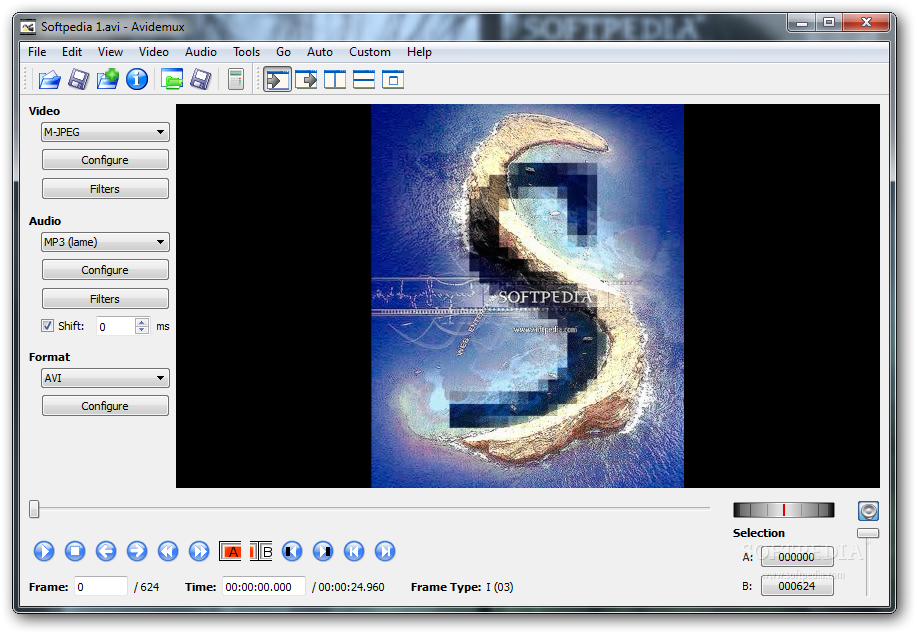Set selection marker B
The width and height of the screenshot is (917, 634).
pyautogui.click(x=261, y=551)
